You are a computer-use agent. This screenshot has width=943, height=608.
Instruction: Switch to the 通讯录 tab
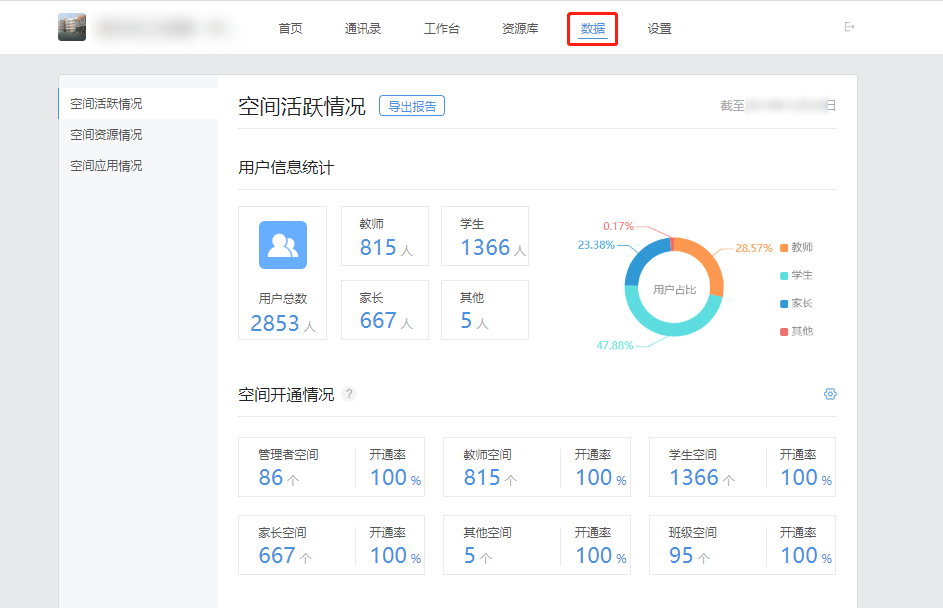pyautogui.click(x=363, y=29)
